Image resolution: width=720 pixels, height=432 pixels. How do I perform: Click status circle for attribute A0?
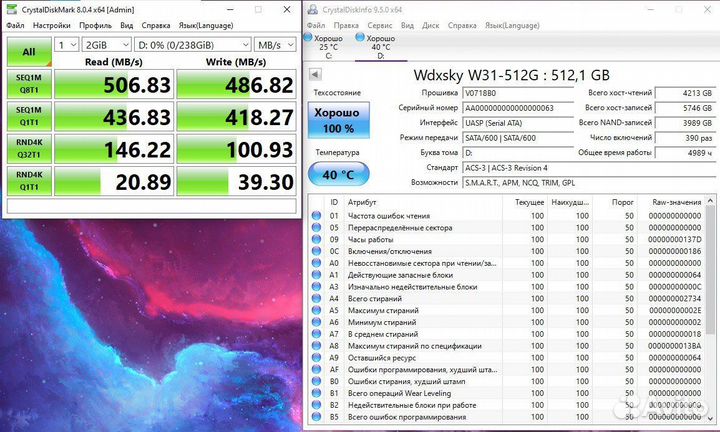(316, 263)
